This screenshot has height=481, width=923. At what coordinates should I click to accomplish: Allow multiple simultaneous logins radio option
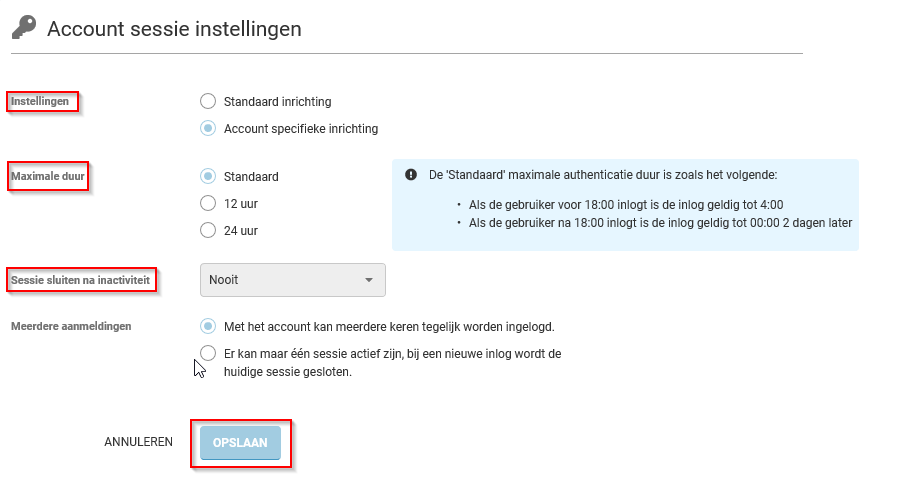[208, 326]
